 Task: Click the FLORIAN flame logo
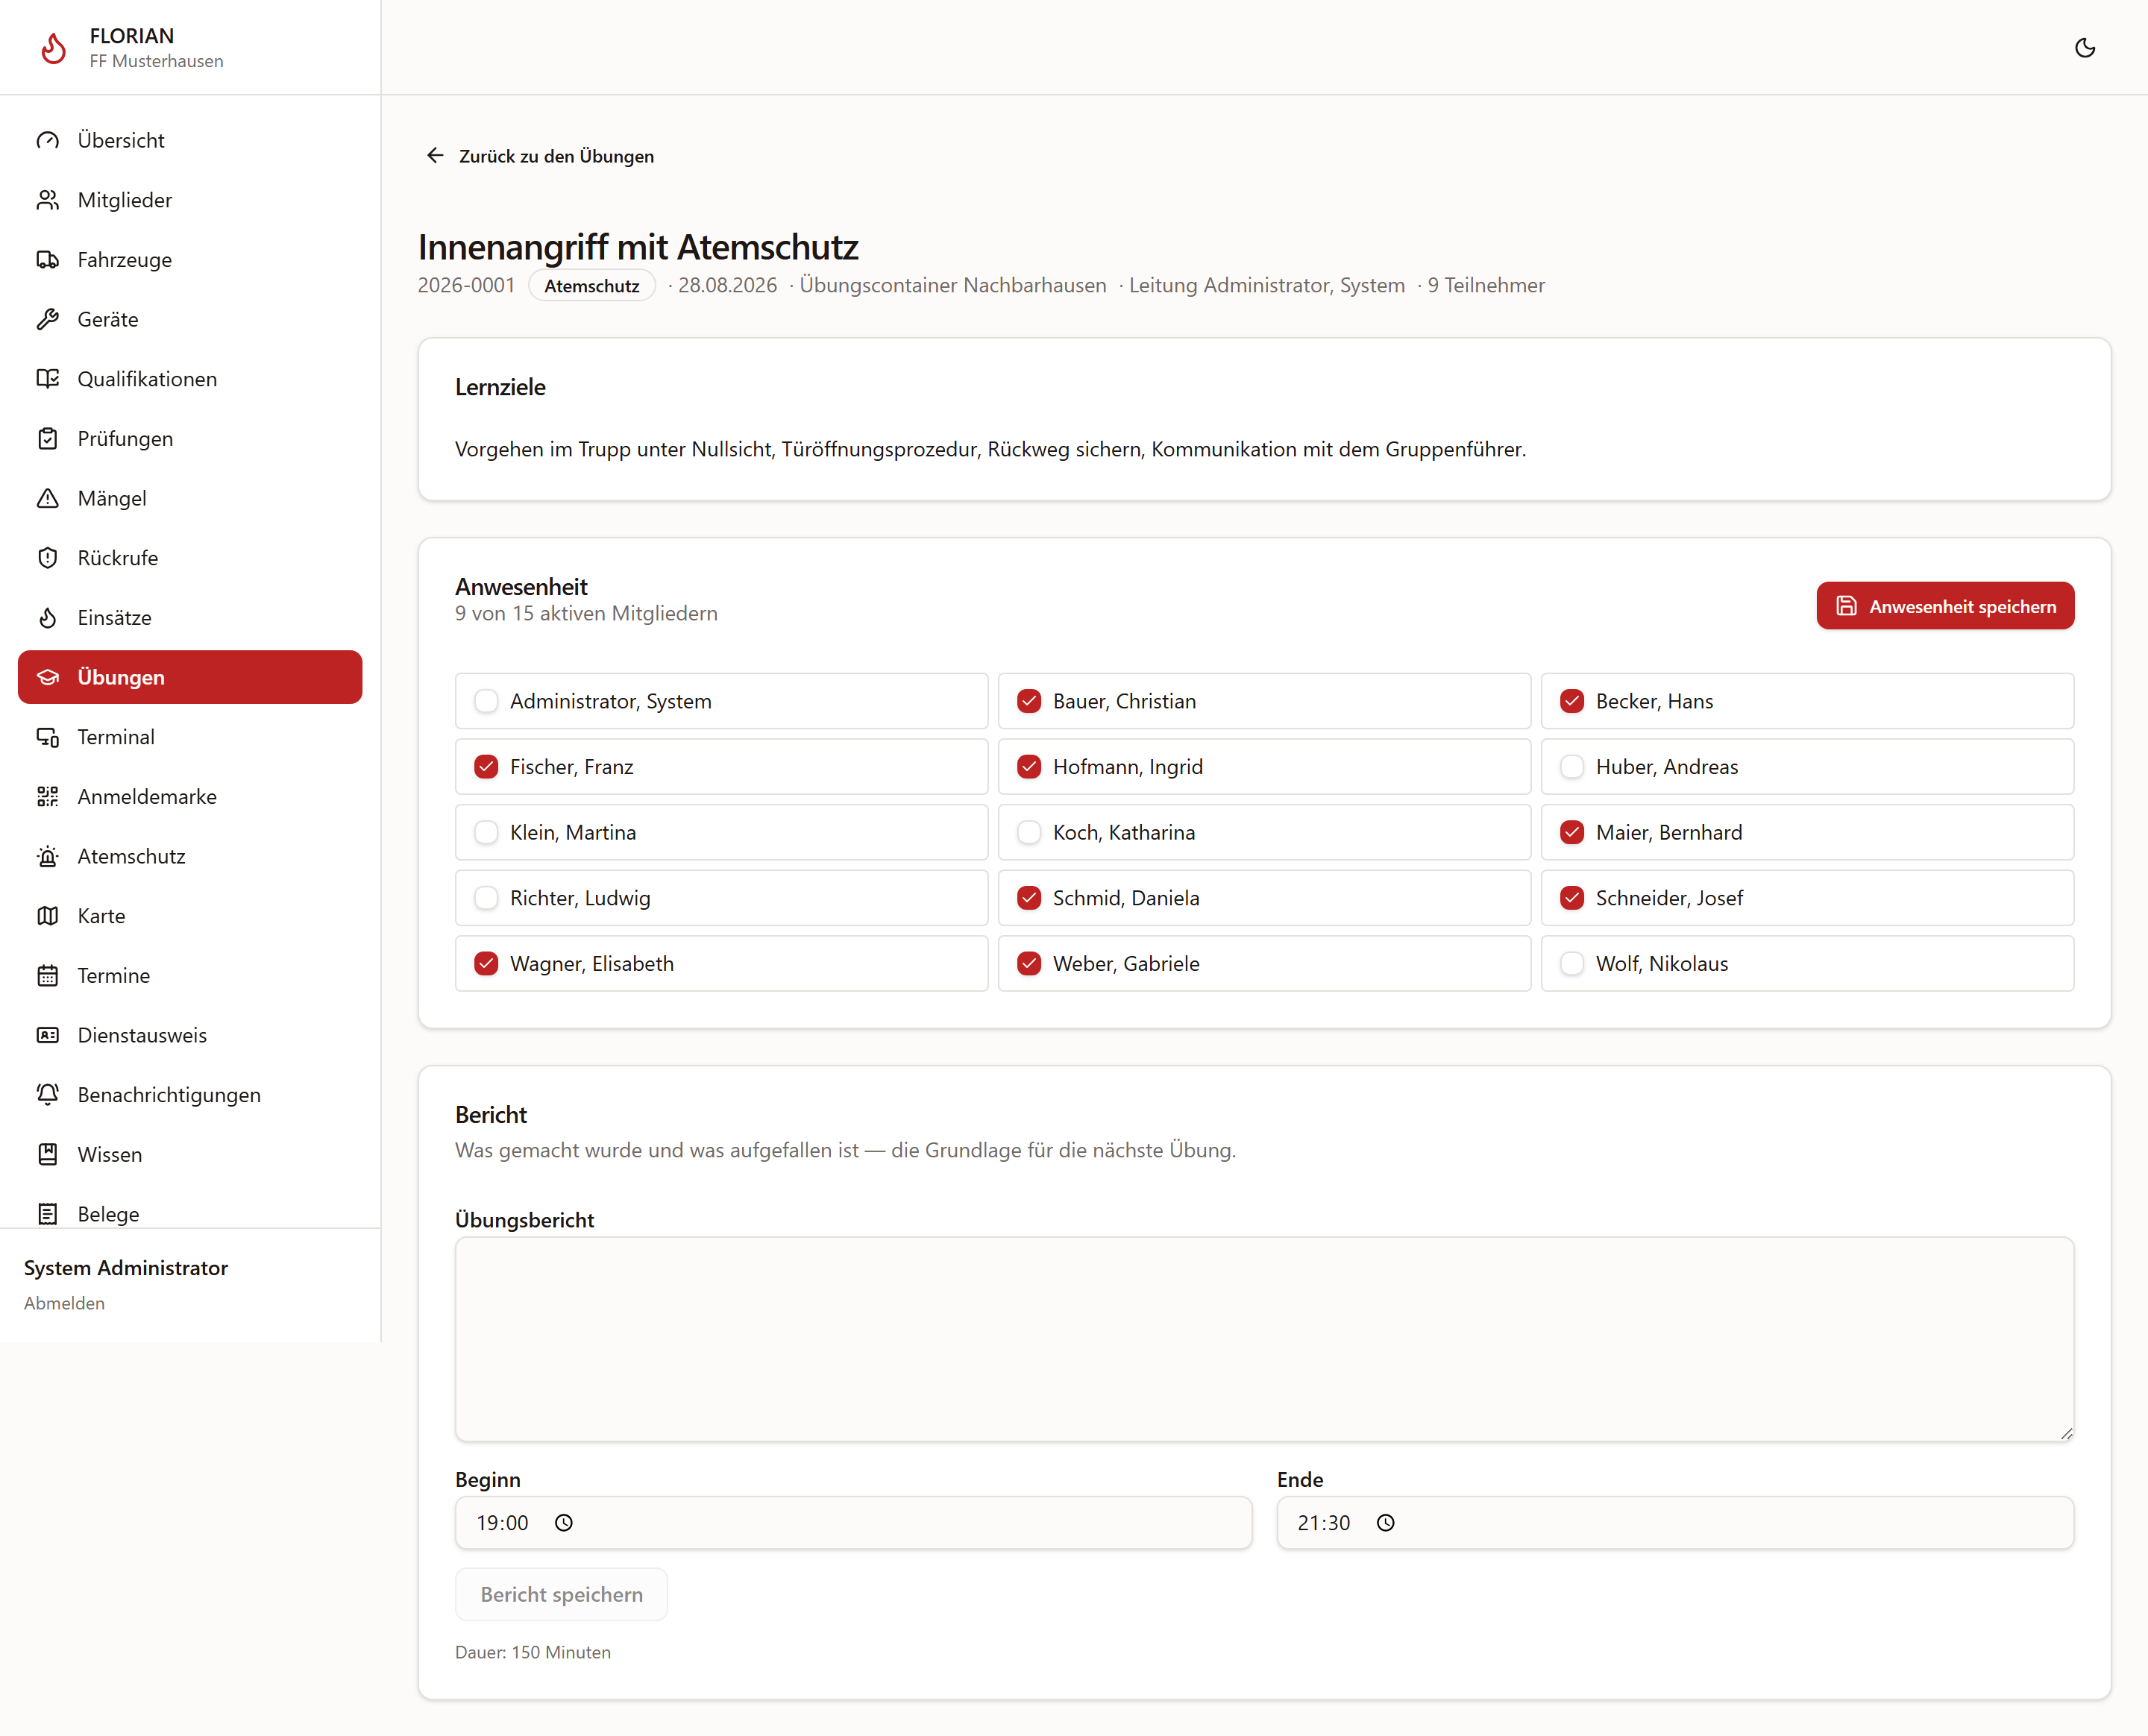(54, 47)
